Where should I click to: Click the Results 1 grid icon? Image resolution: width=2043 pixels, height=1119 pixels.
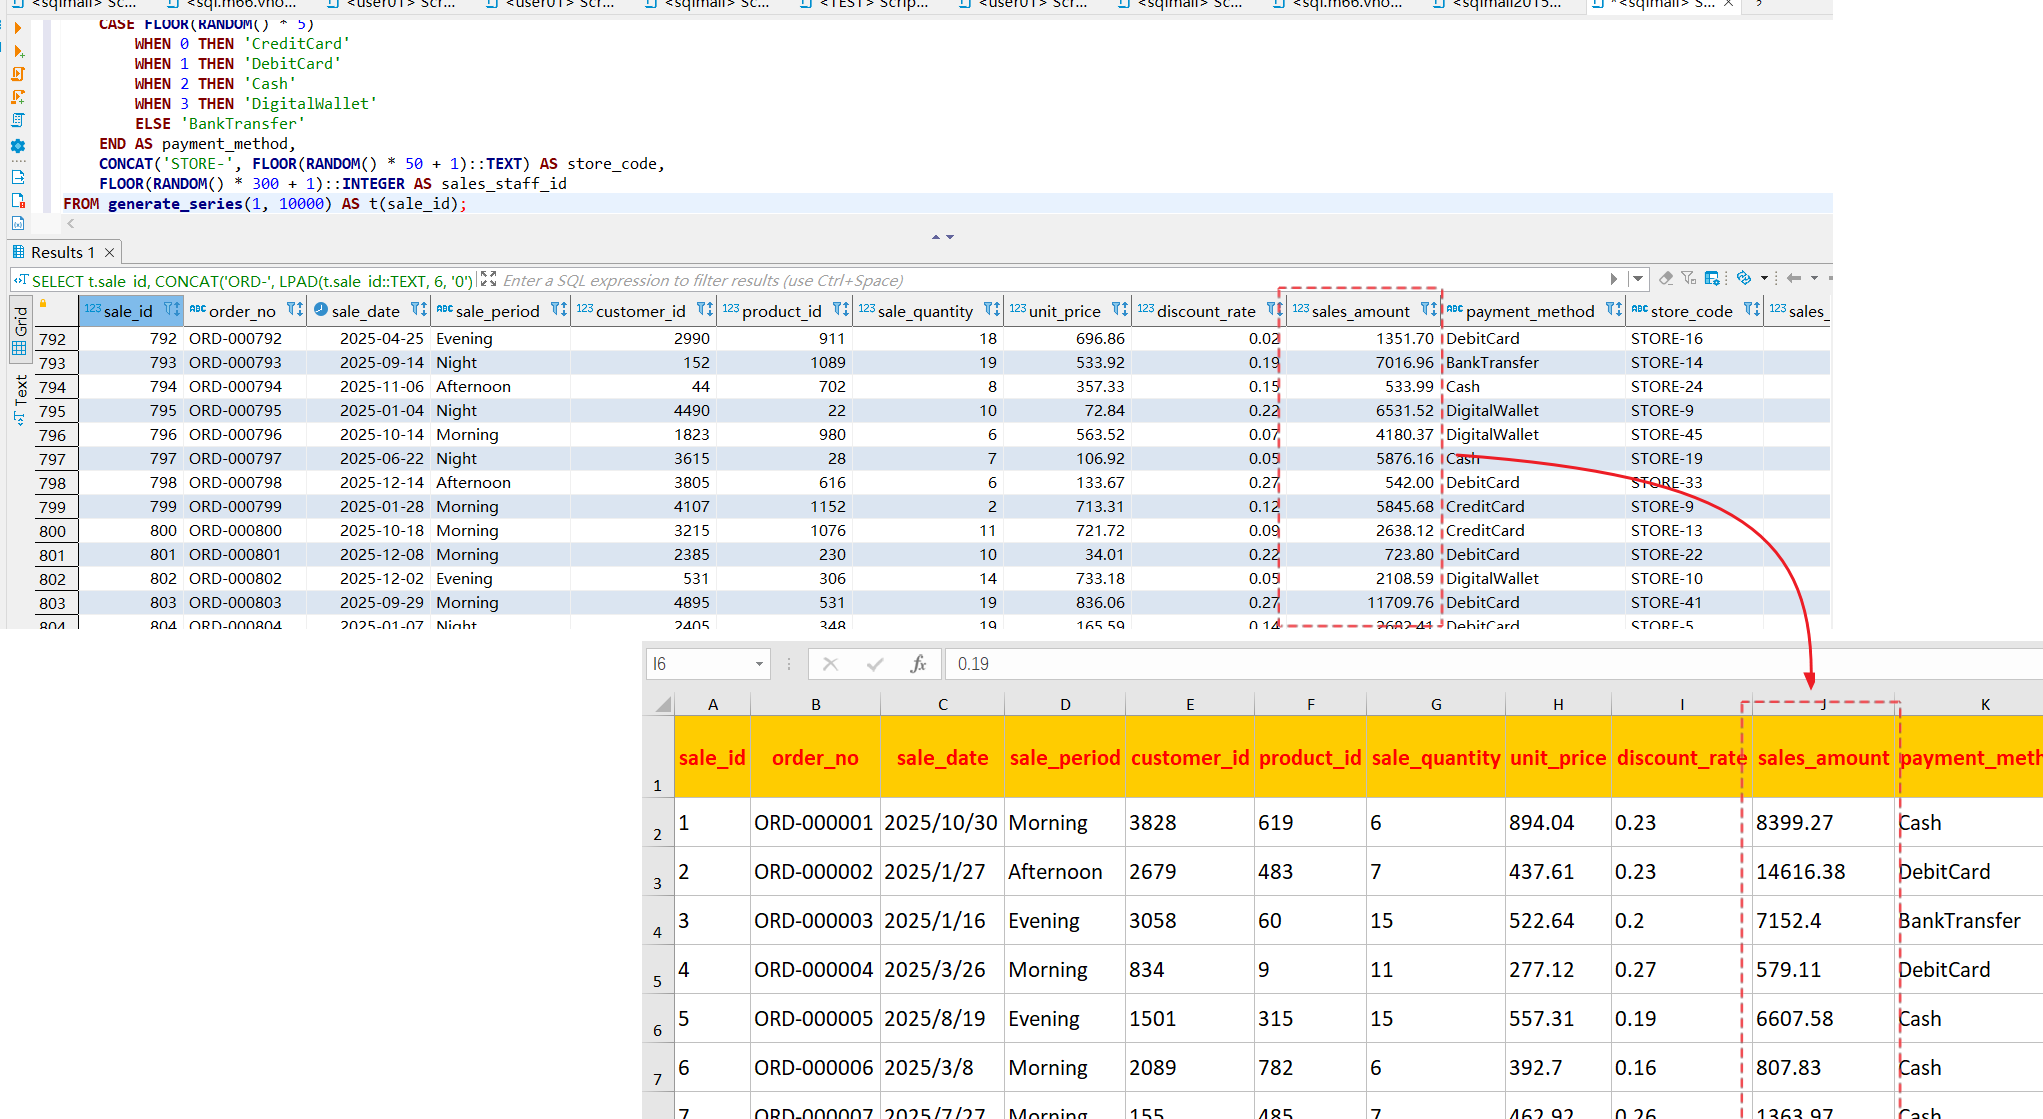pos(18,252)
